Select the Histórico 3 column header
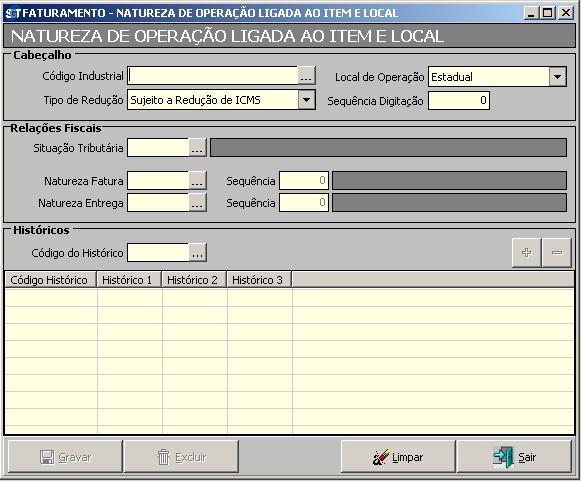This screenshot has height=481, width=581. tap(259, 280)
